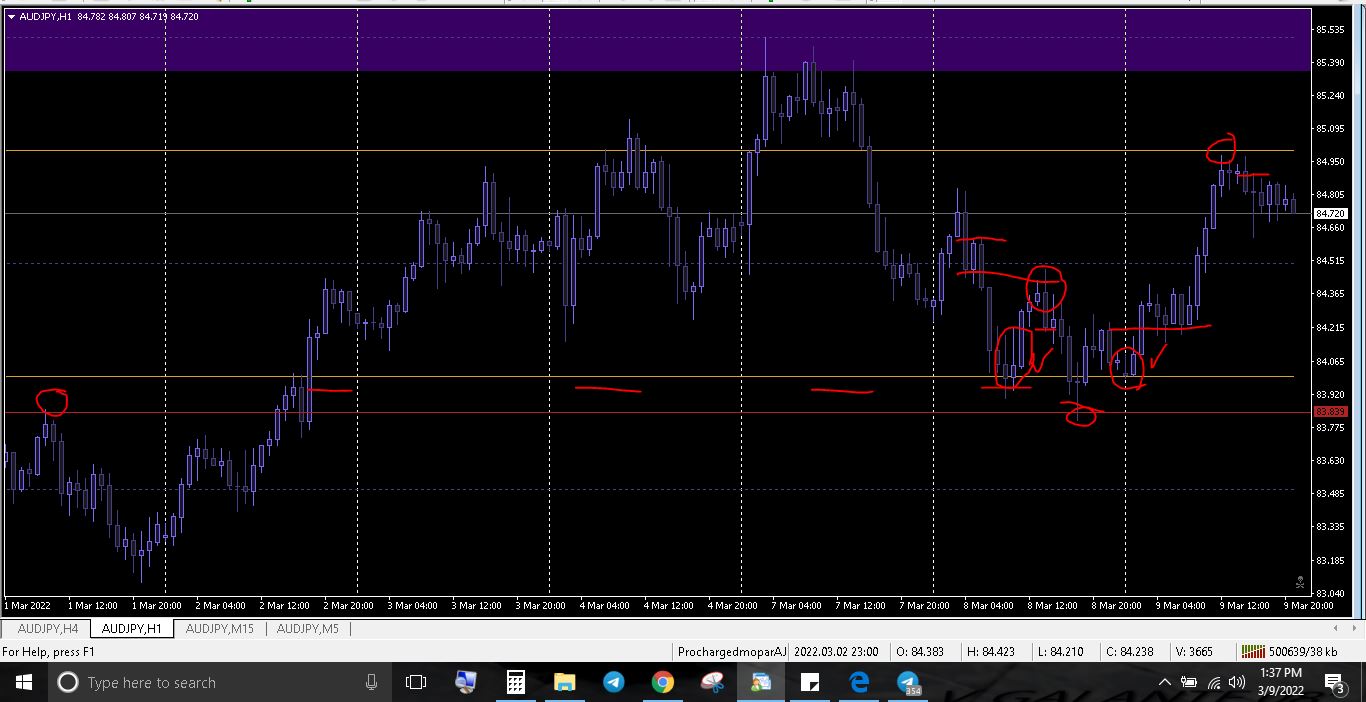Click the '9 Mar 12:00' label on the time axis
Viewport: 1366px width, 702px height.
(x=1244, y=605)
